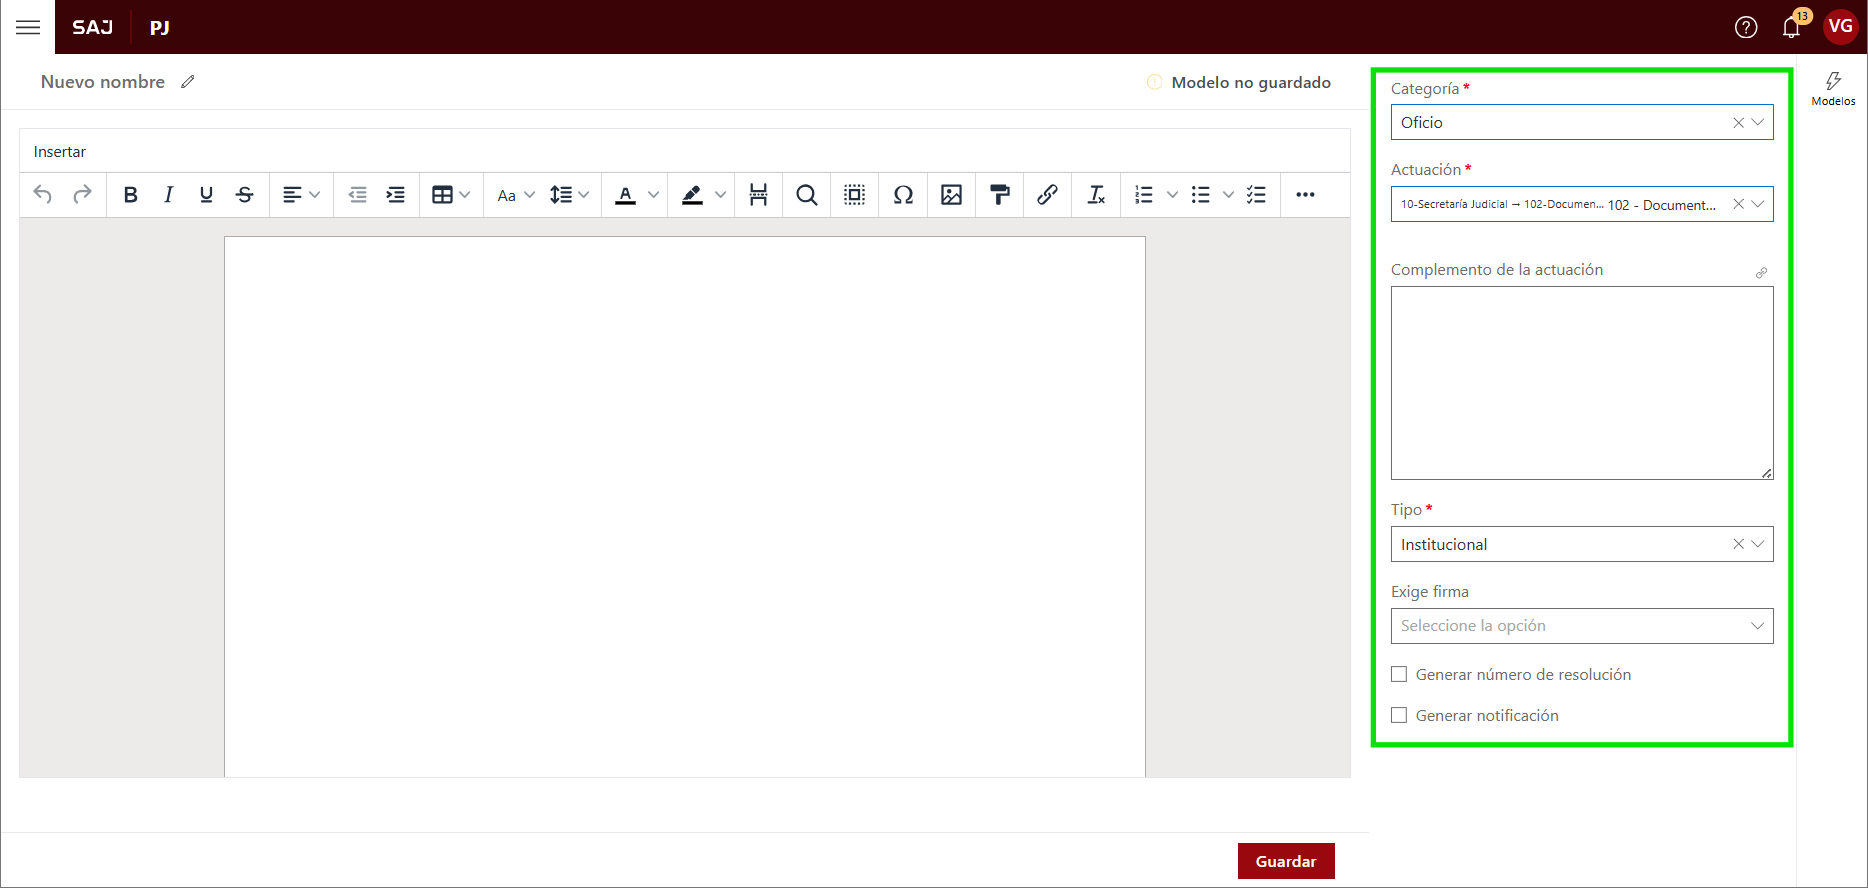Open the Modelos side panel
The width and height of the screenshot is (1868, 888).
(x=1833, y=88)
